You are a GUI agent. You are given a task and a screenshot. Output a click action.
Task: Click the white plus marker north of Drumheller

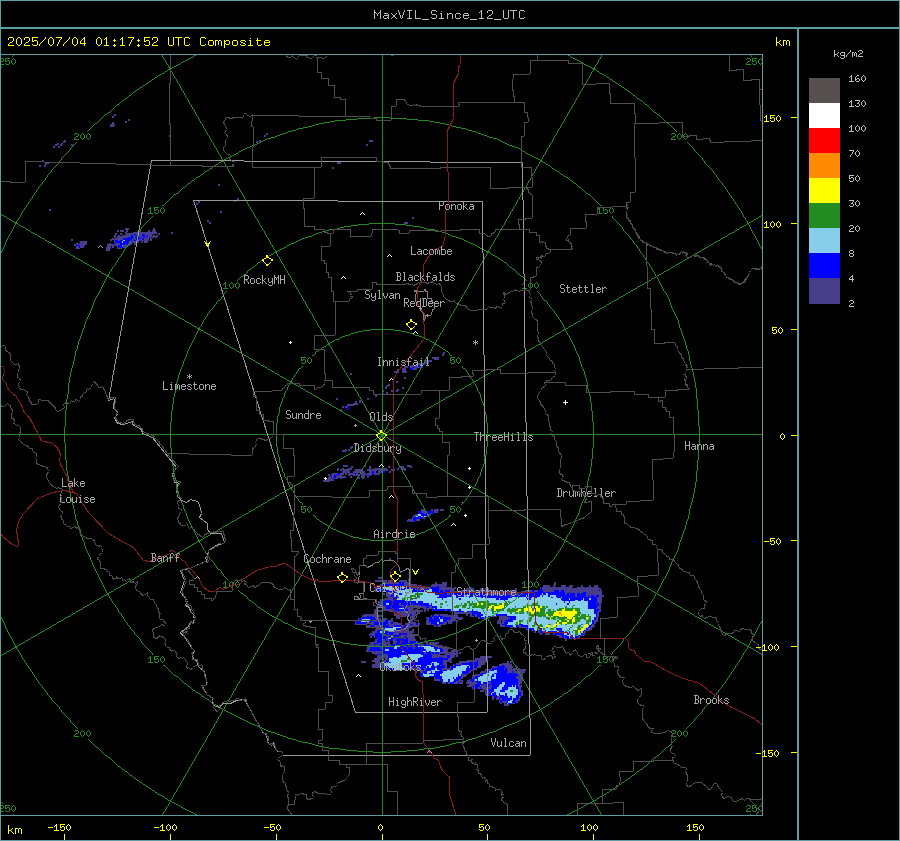click(565, 402)
